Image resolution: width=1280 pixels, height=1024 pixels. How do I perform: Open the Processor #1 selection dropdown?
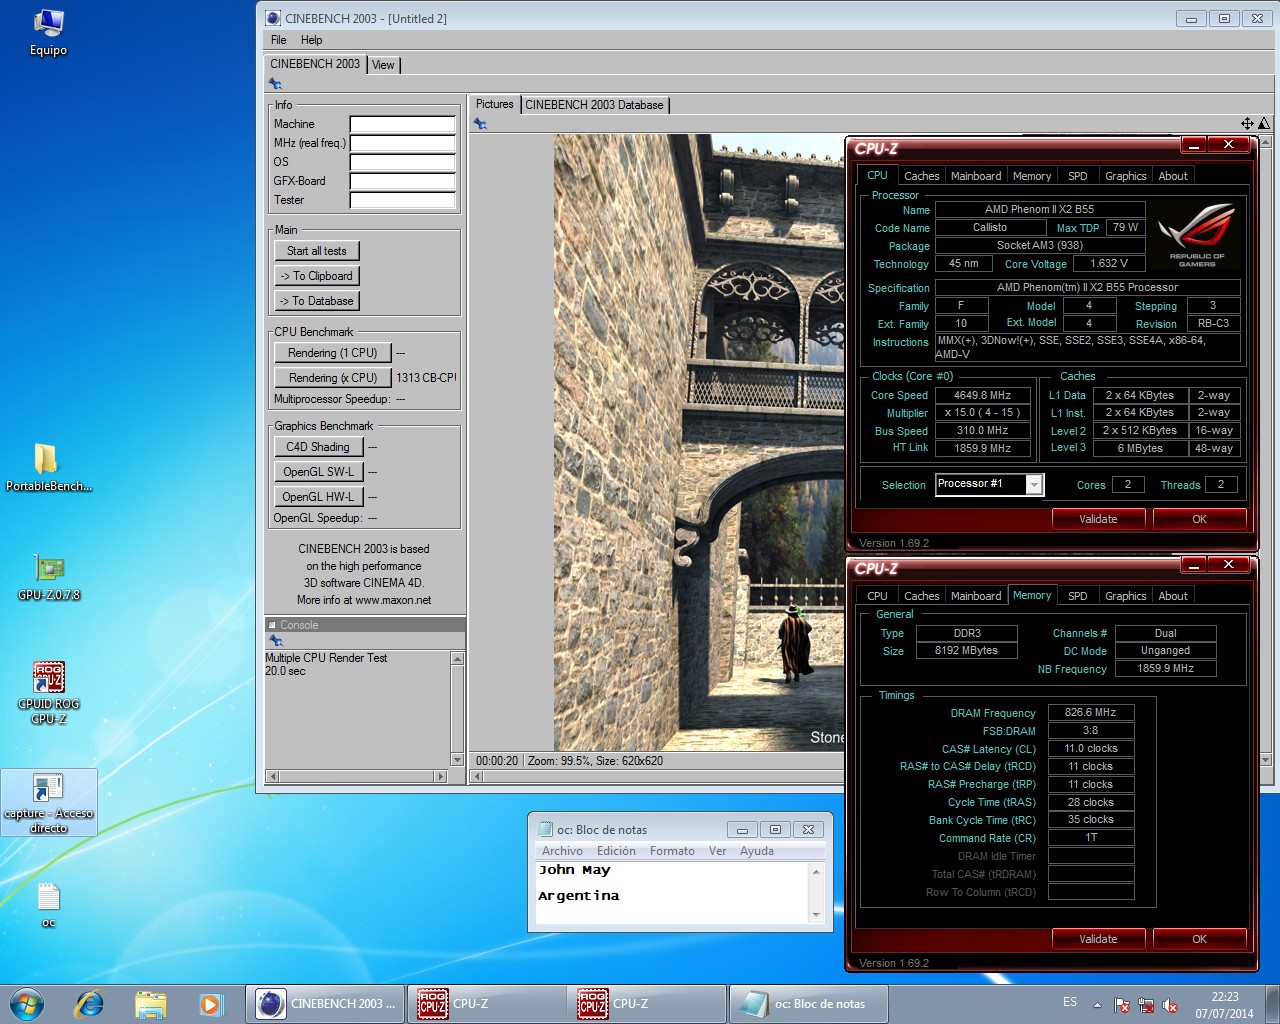tap(1034, 485)
